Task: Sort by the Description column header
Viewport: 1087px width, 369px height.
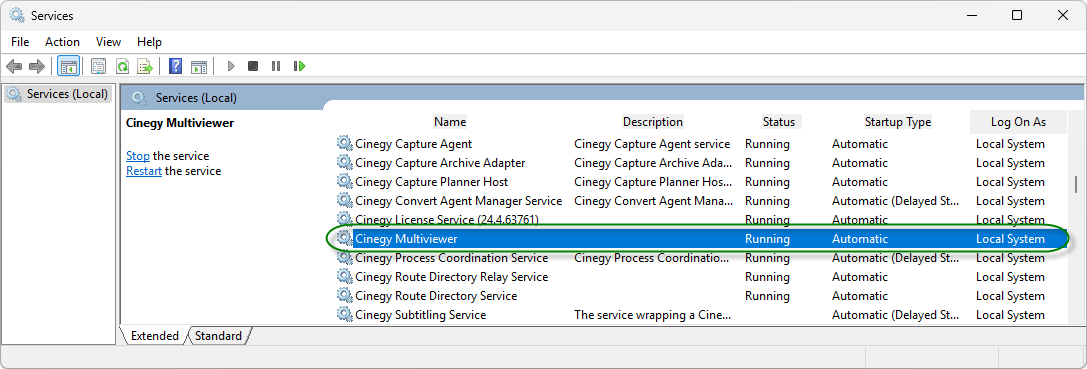Action: (652, 121)
